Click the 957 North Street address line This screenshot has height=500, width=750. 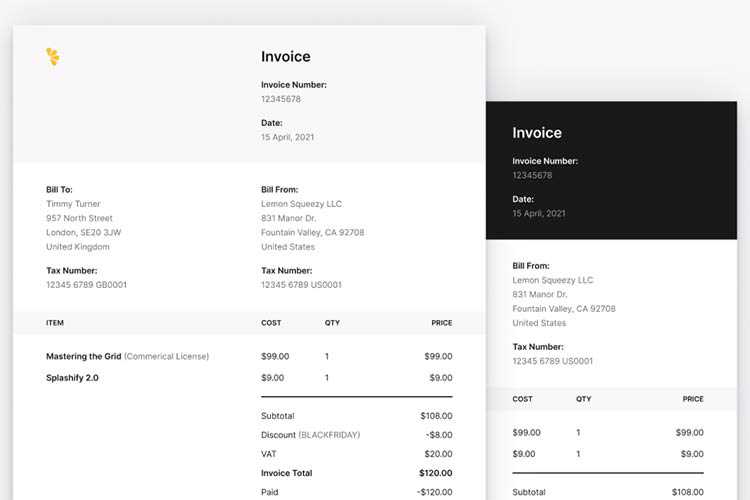79,218
